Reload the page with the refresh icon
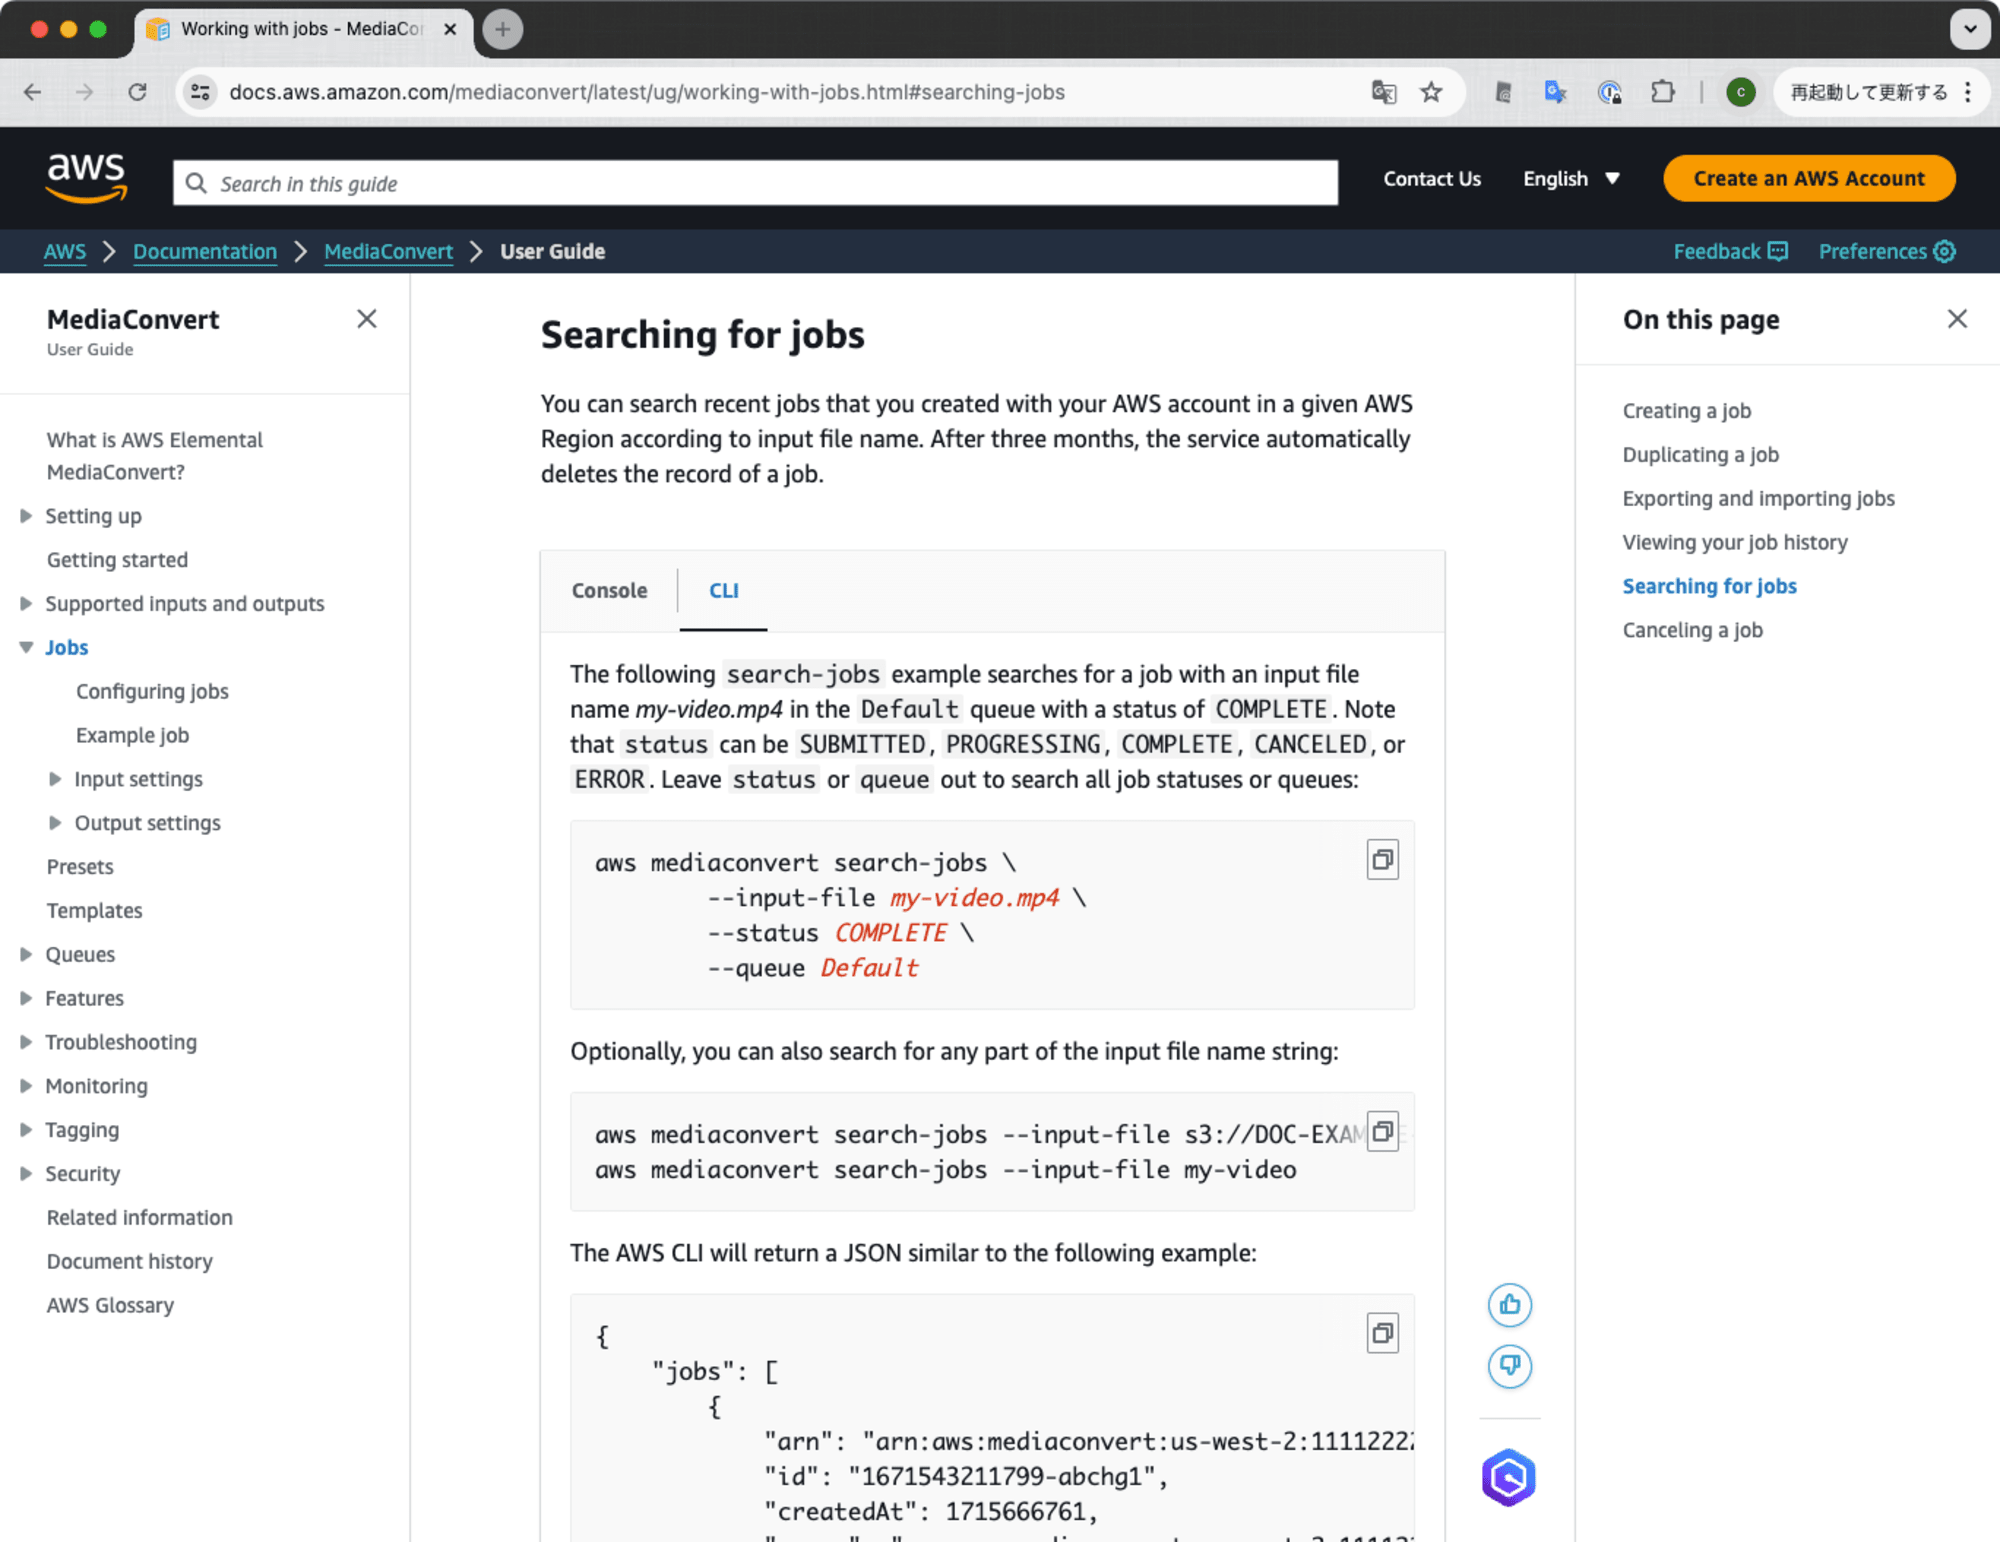2000x1542 pixels. 137,92
